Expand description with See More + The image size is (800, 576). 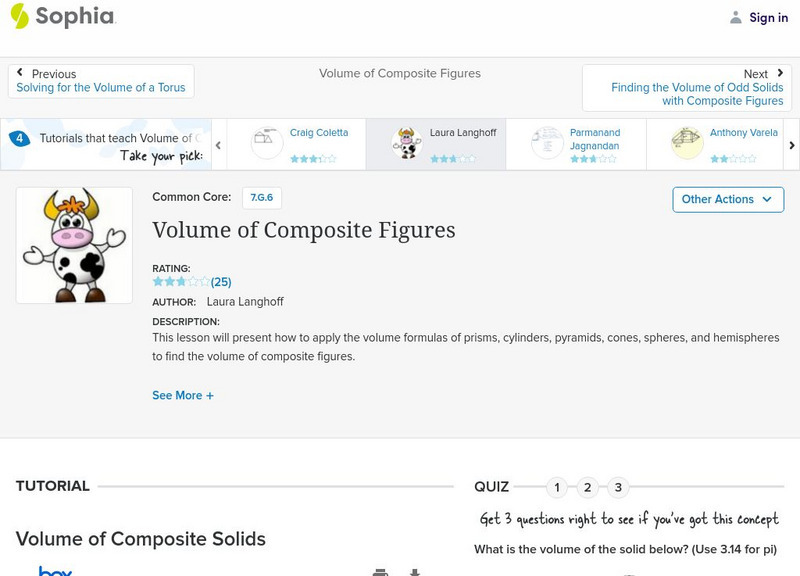[183, 395]
